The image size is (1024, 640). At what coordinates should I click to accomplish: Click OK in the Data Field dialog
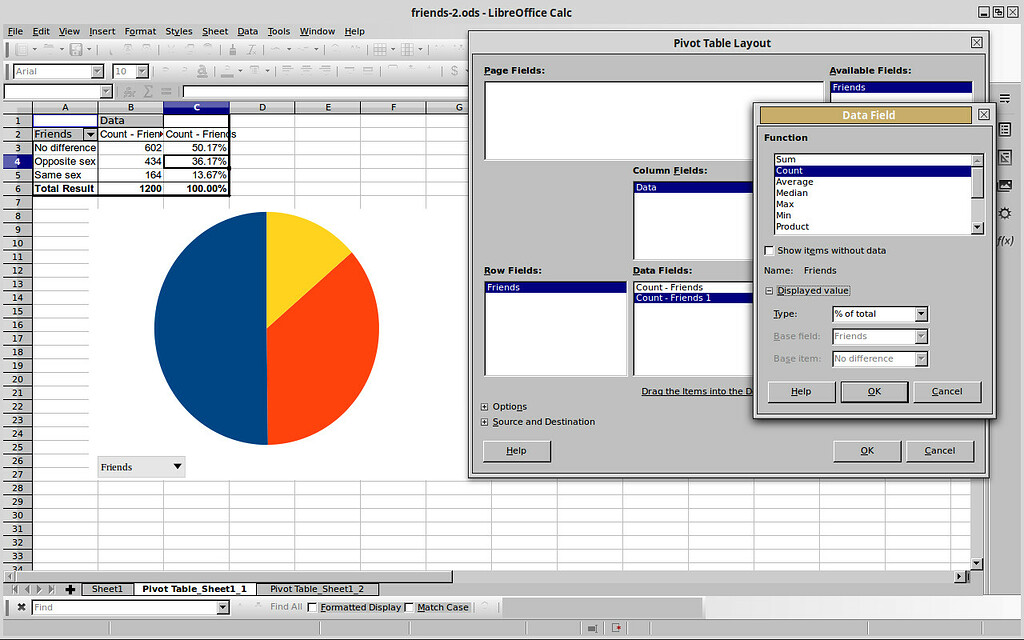pyautogui.click(x=874, y=391)
